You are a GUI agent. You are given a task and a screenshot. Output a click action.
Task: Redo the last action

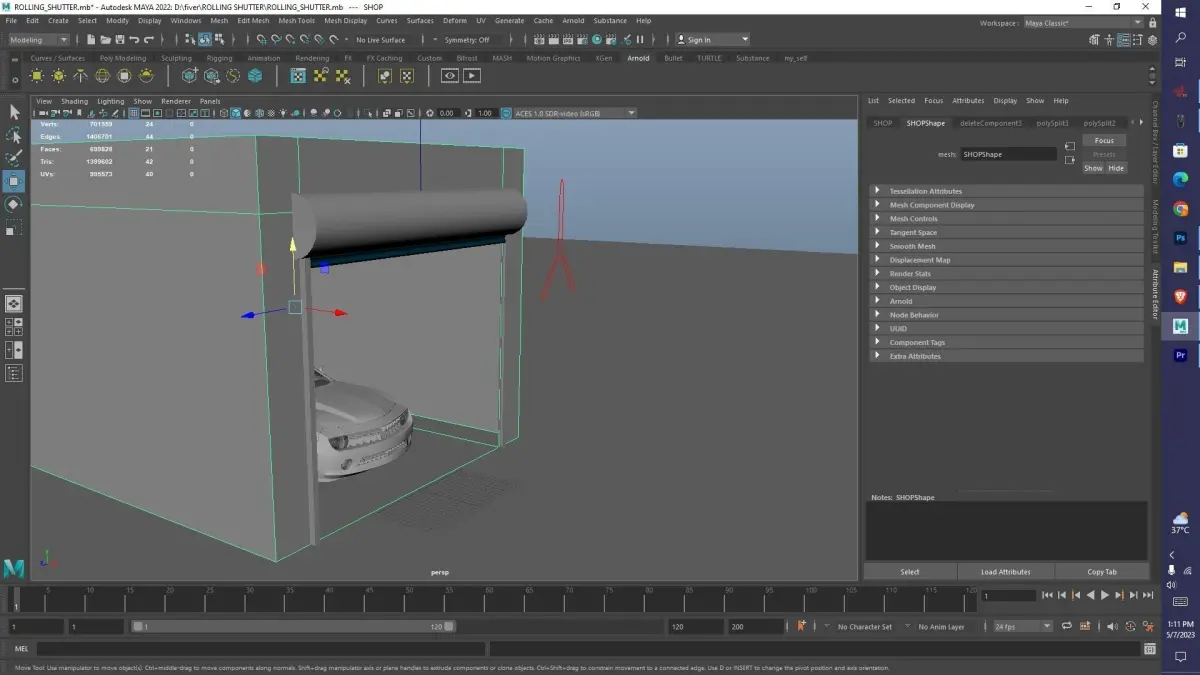(149, 40)
